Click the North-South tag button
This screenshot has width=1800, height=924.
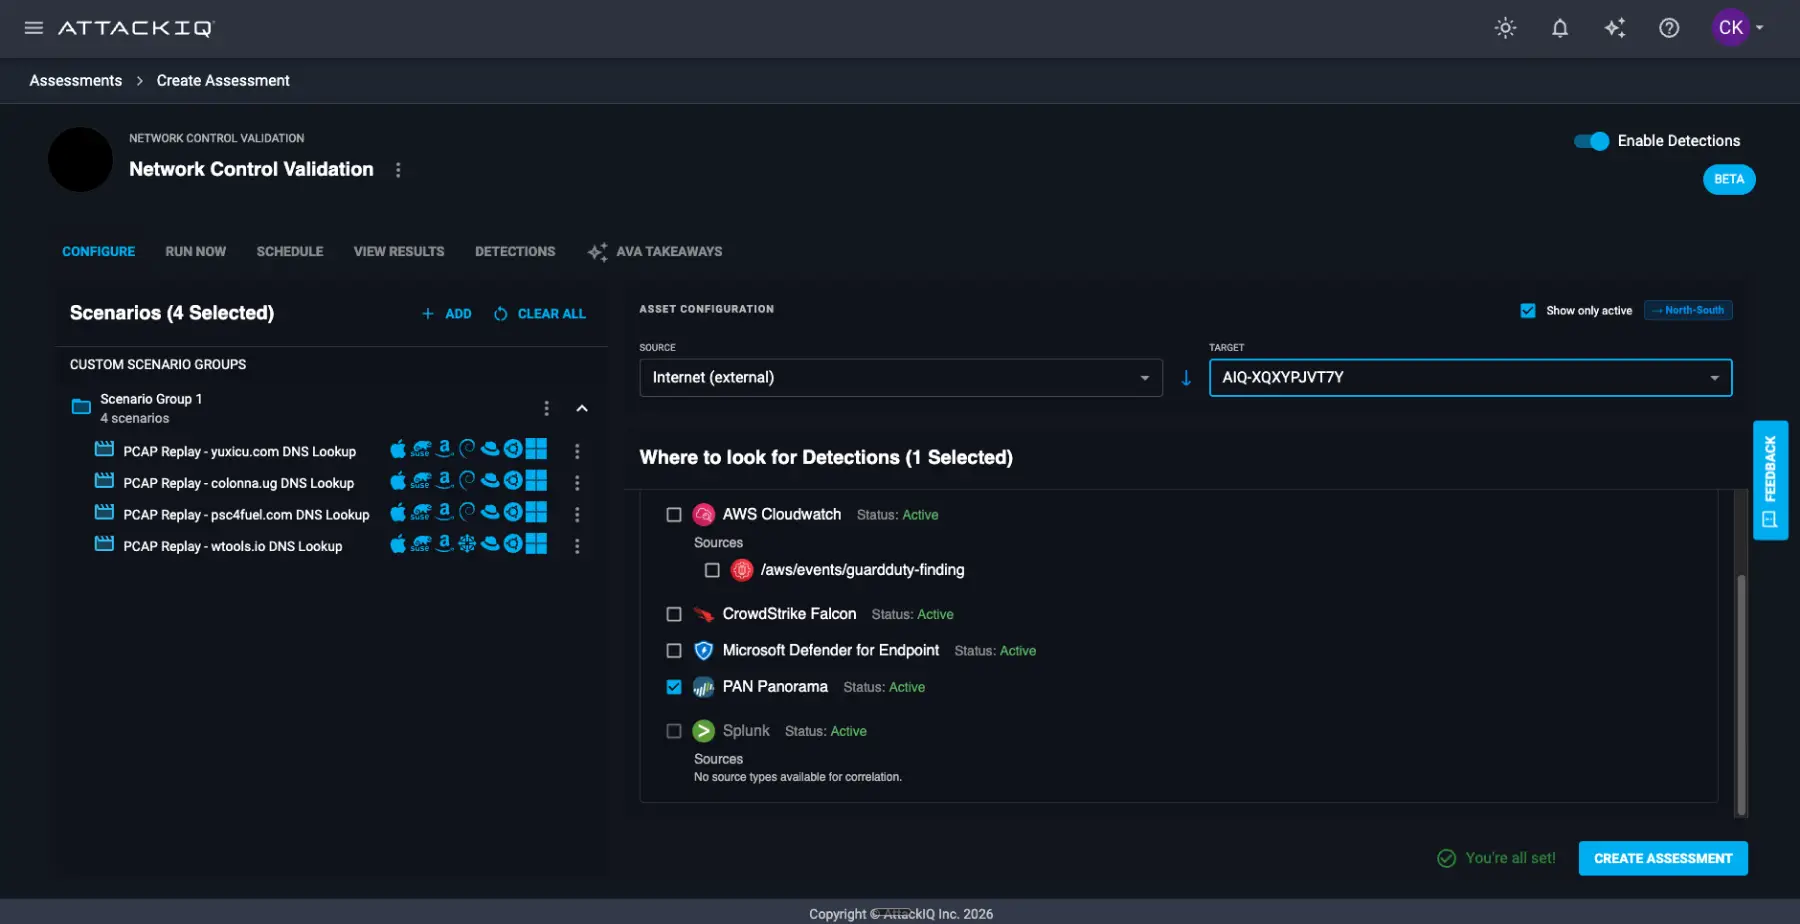(x=1688, y=311)
